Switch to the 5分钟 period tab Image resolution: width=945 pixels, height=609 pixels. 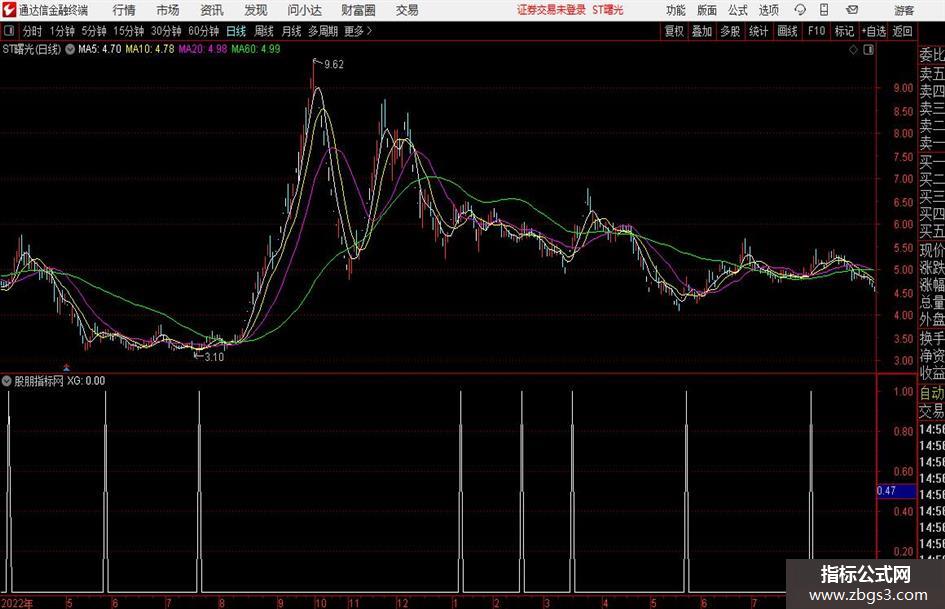pos(94,31)
